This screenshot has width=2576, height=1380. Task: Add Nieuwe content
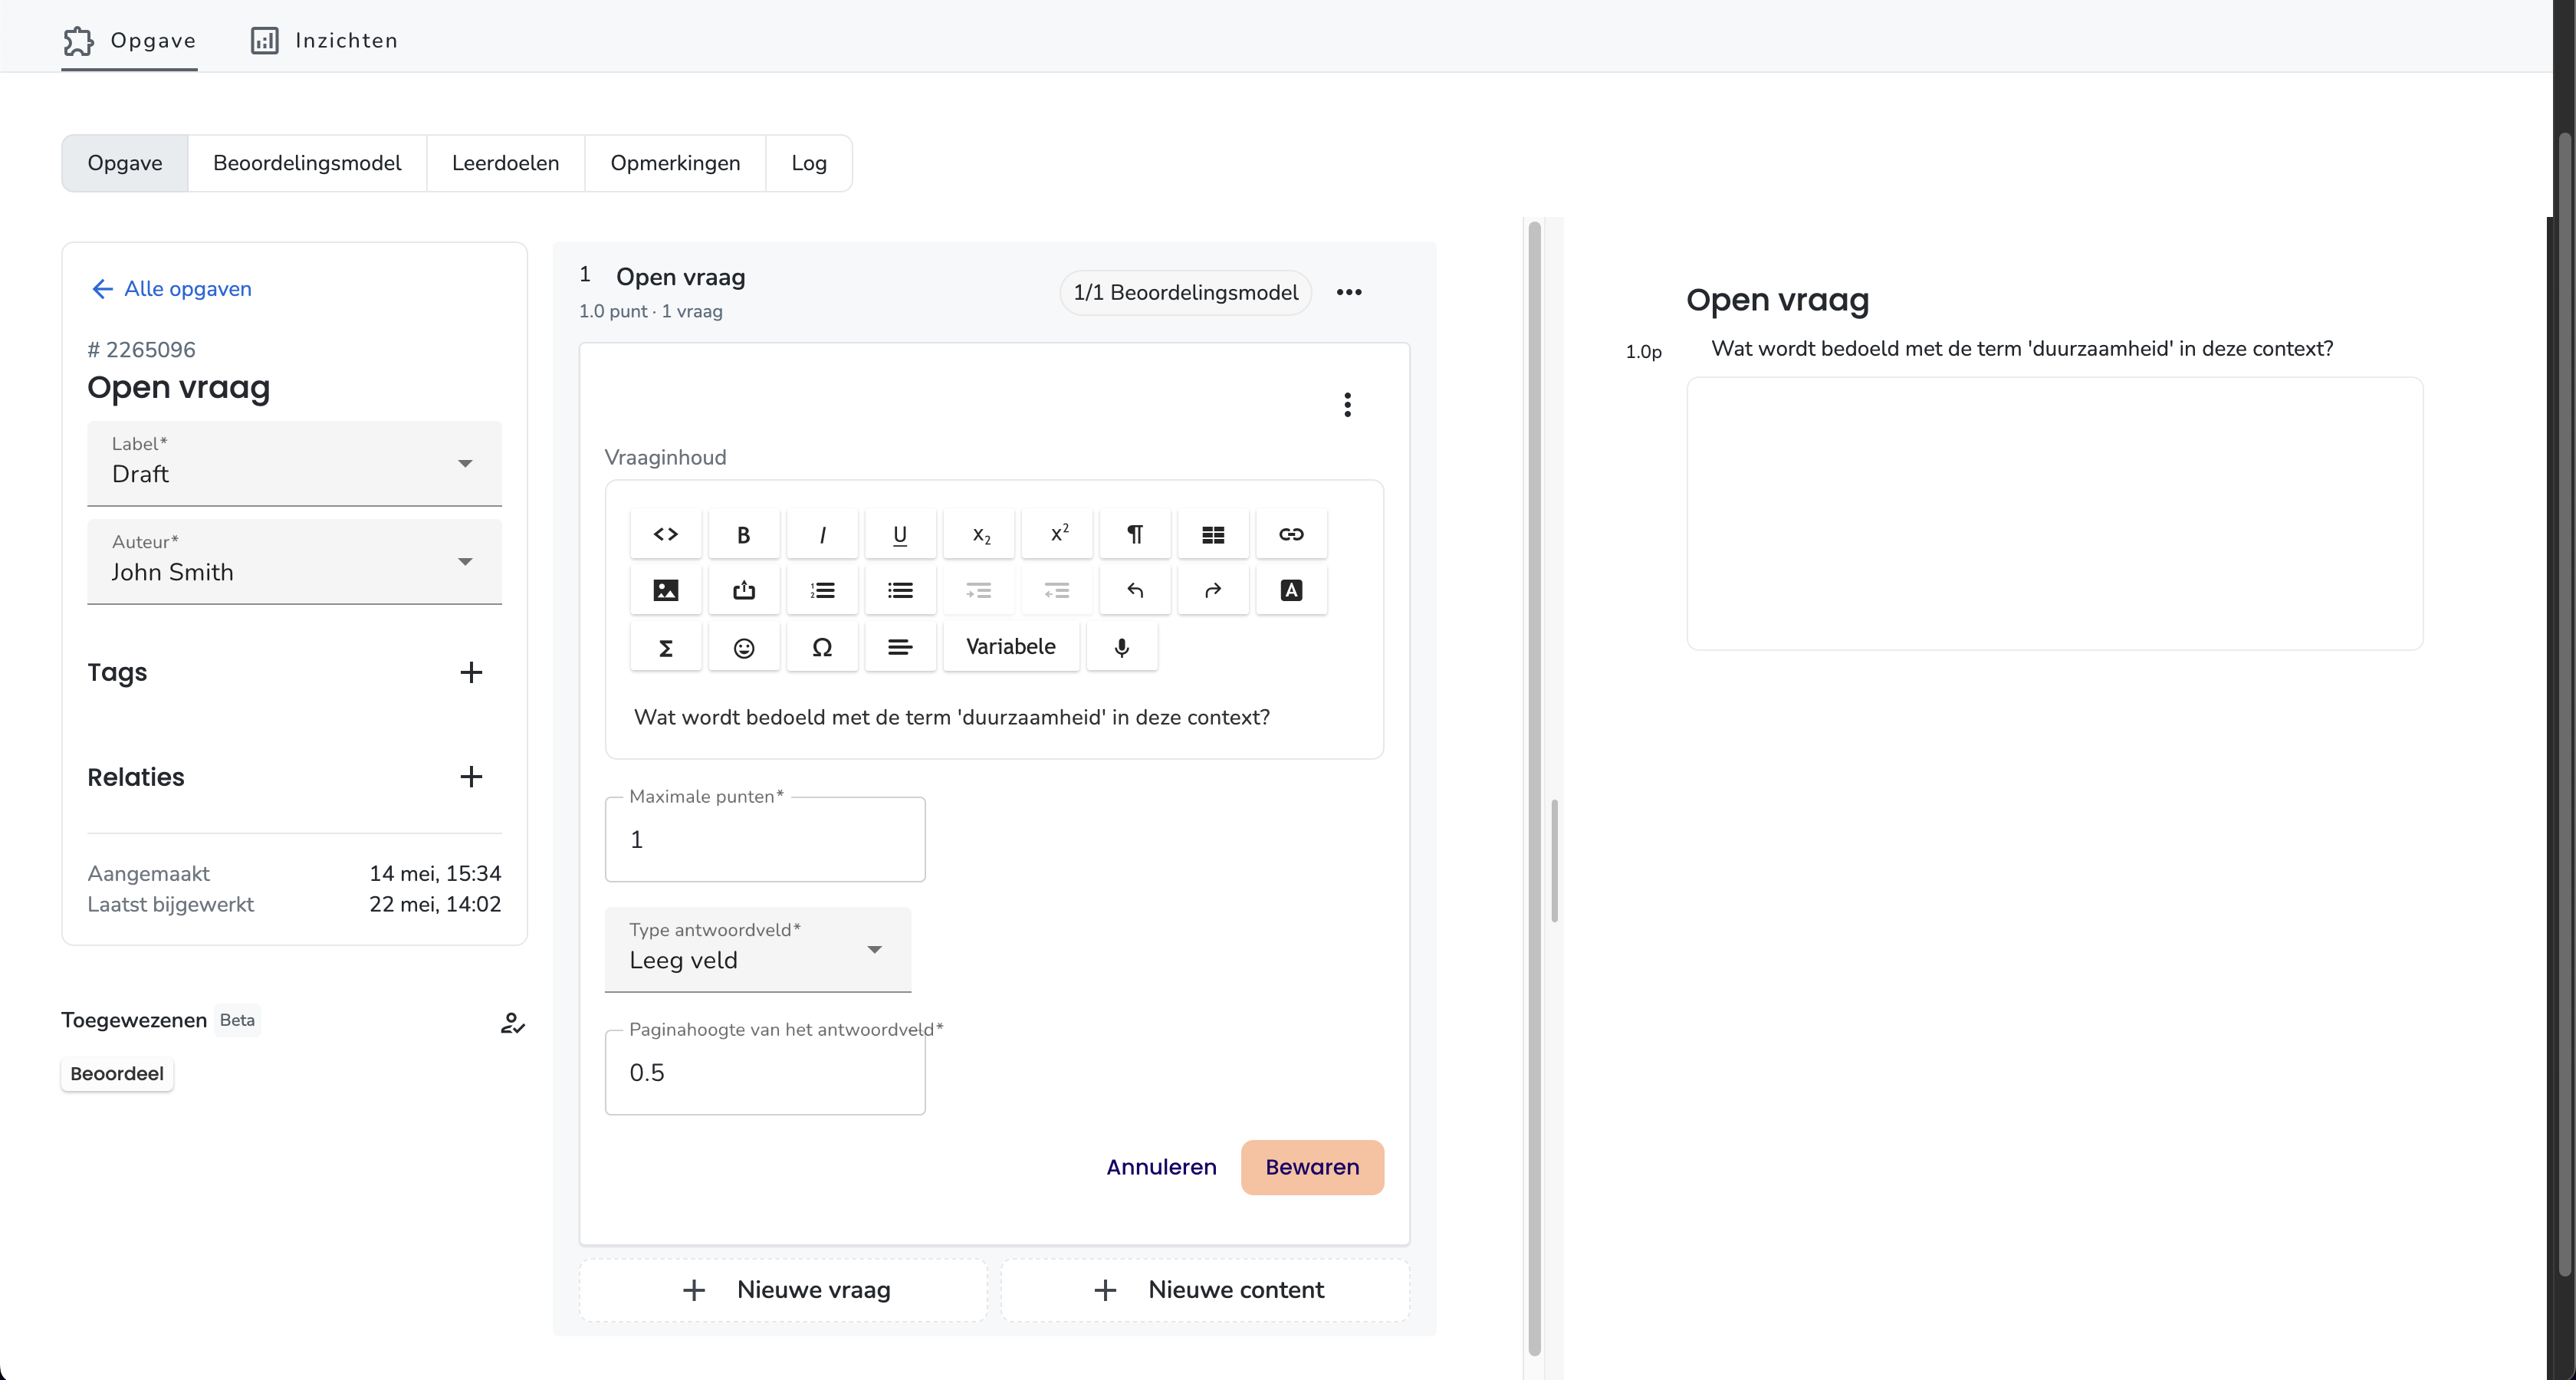click(x=1205, y=1290)
